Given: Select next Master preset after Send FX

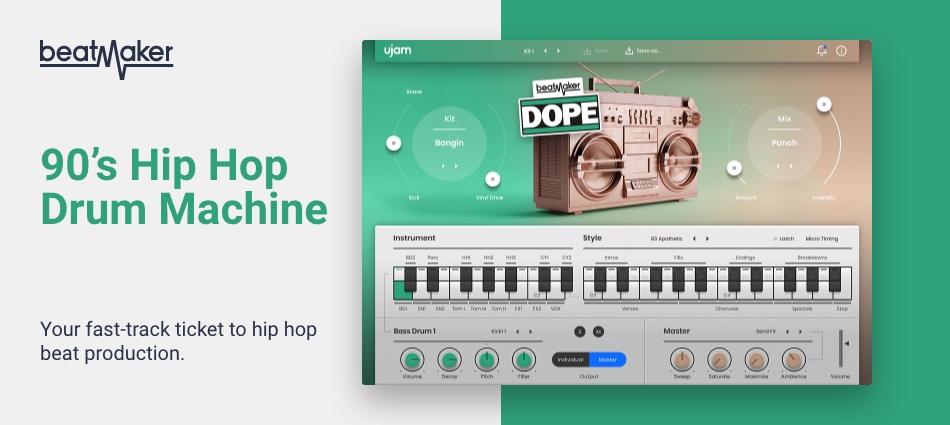Looking at the screenshot, I should point(800,332).
